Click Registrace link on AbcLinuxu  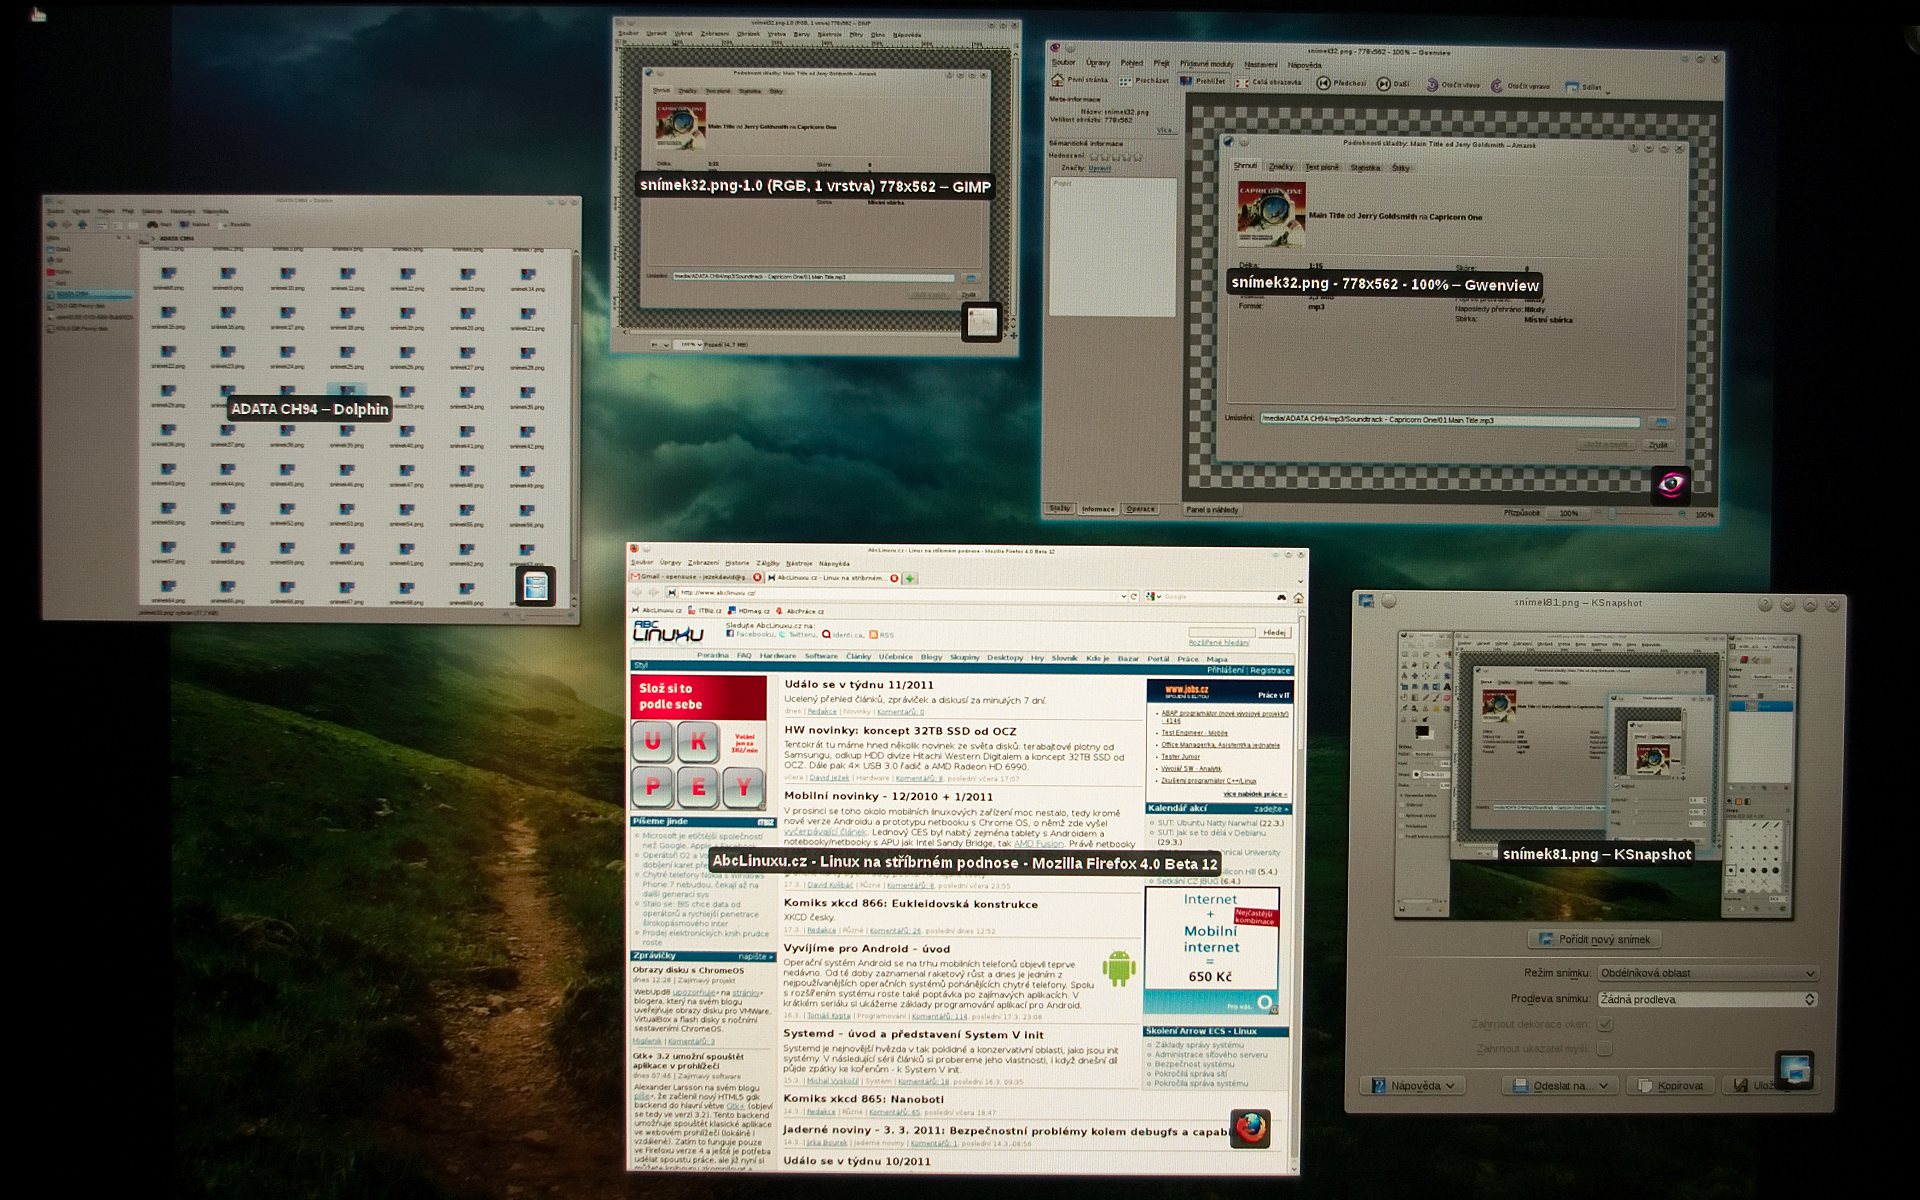(x=1270, y=671)
